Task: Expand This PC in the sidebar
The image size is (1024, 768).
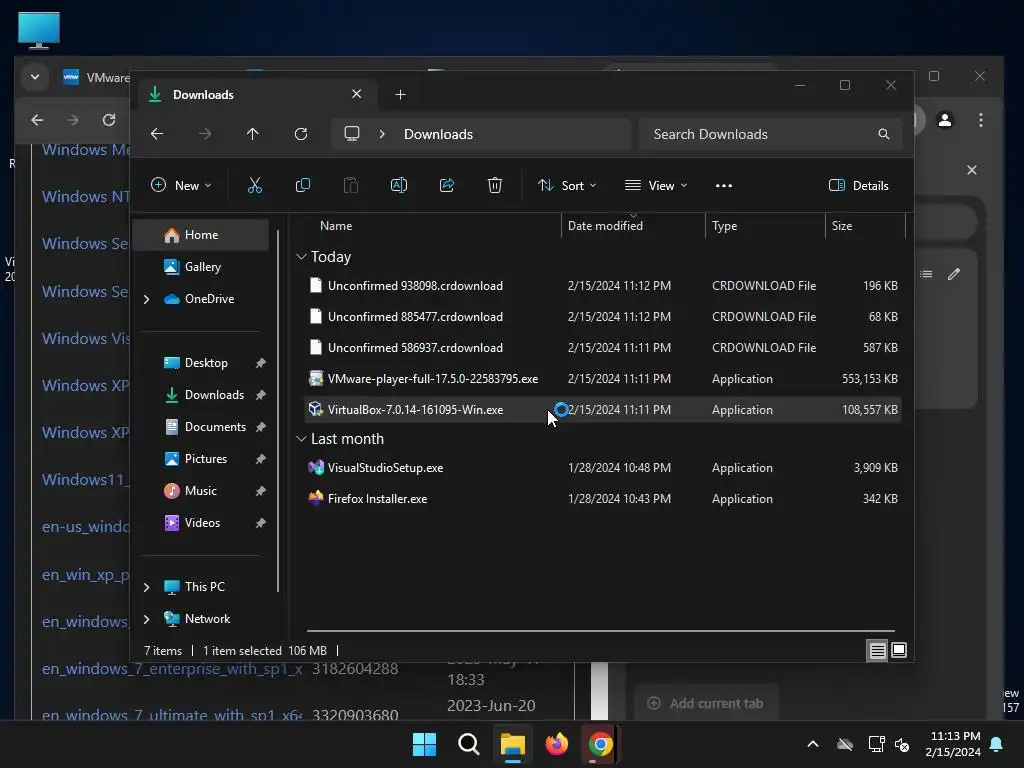Action: [147, 587]
